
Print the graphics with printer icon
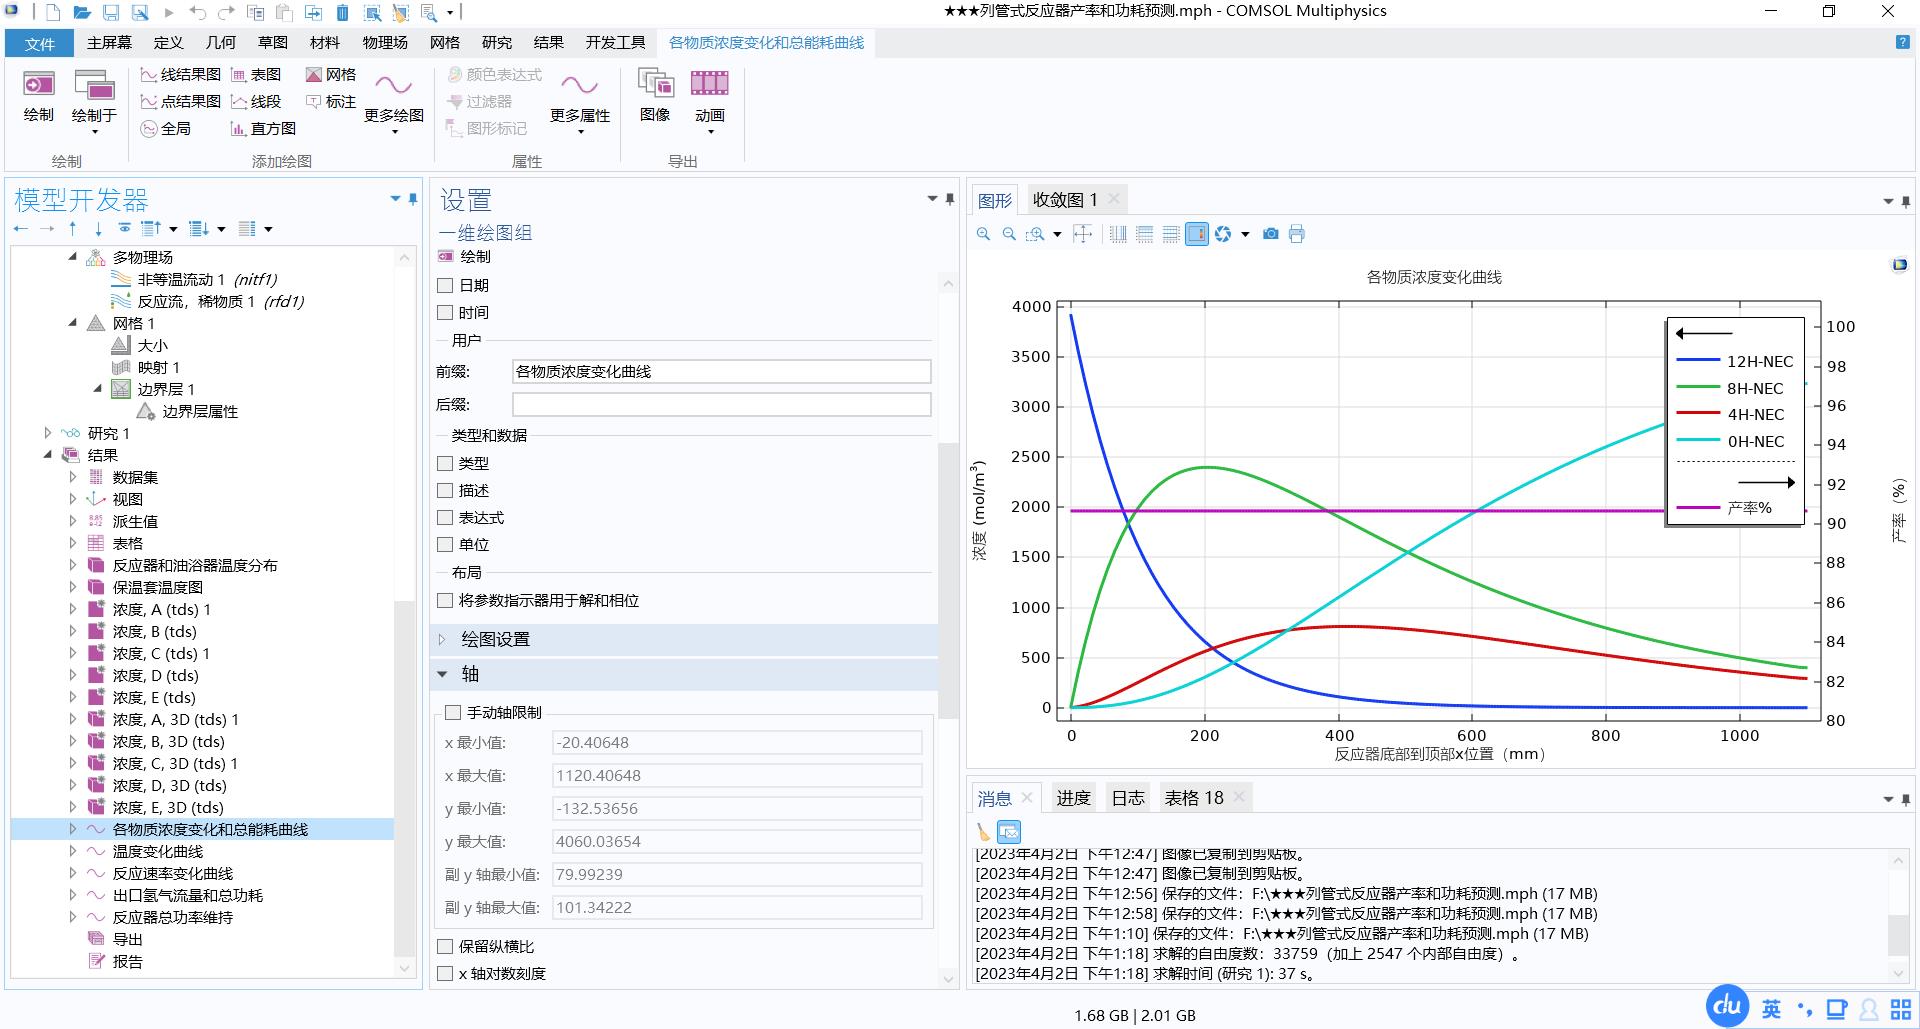pos(1297,234)
